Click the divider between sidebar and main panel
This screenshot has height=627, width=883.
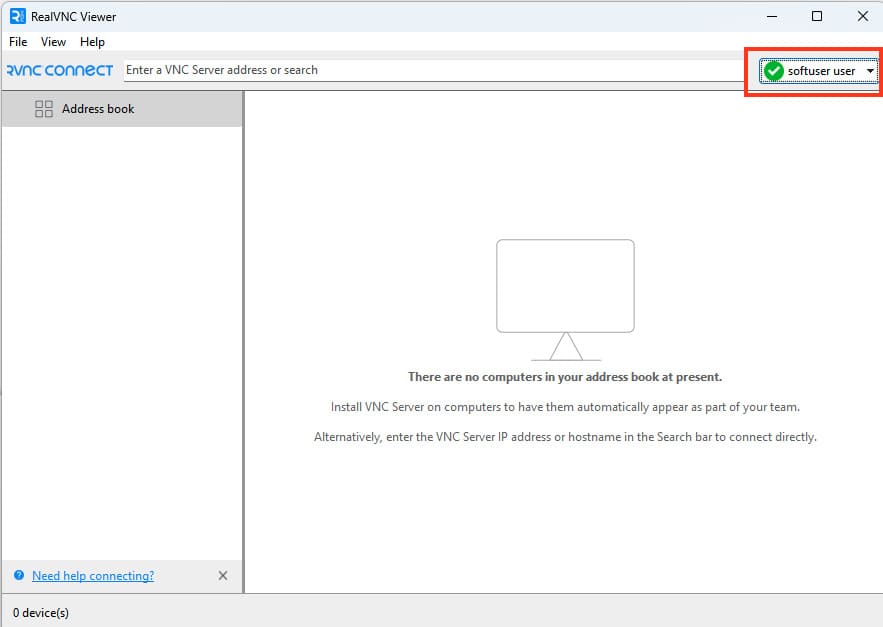coord(243,340)
